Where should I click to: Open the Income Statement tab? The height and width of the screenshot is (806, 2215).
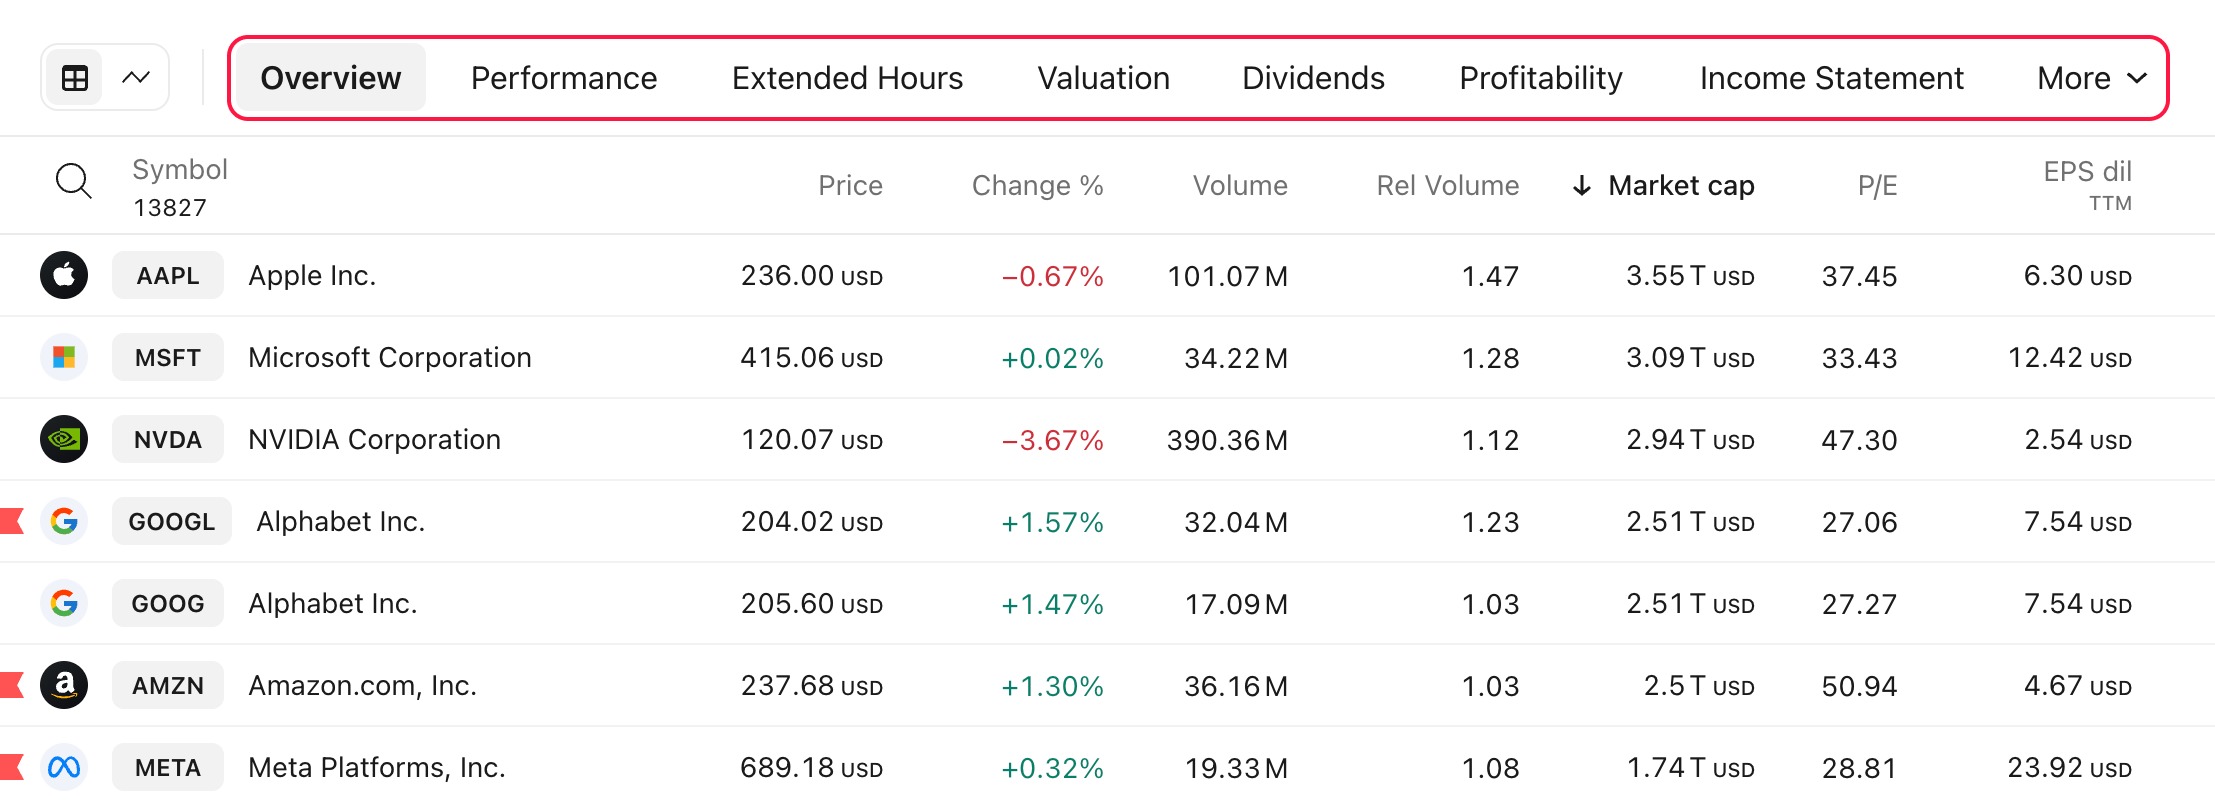pyautogui.click(x=1832, y=78)
